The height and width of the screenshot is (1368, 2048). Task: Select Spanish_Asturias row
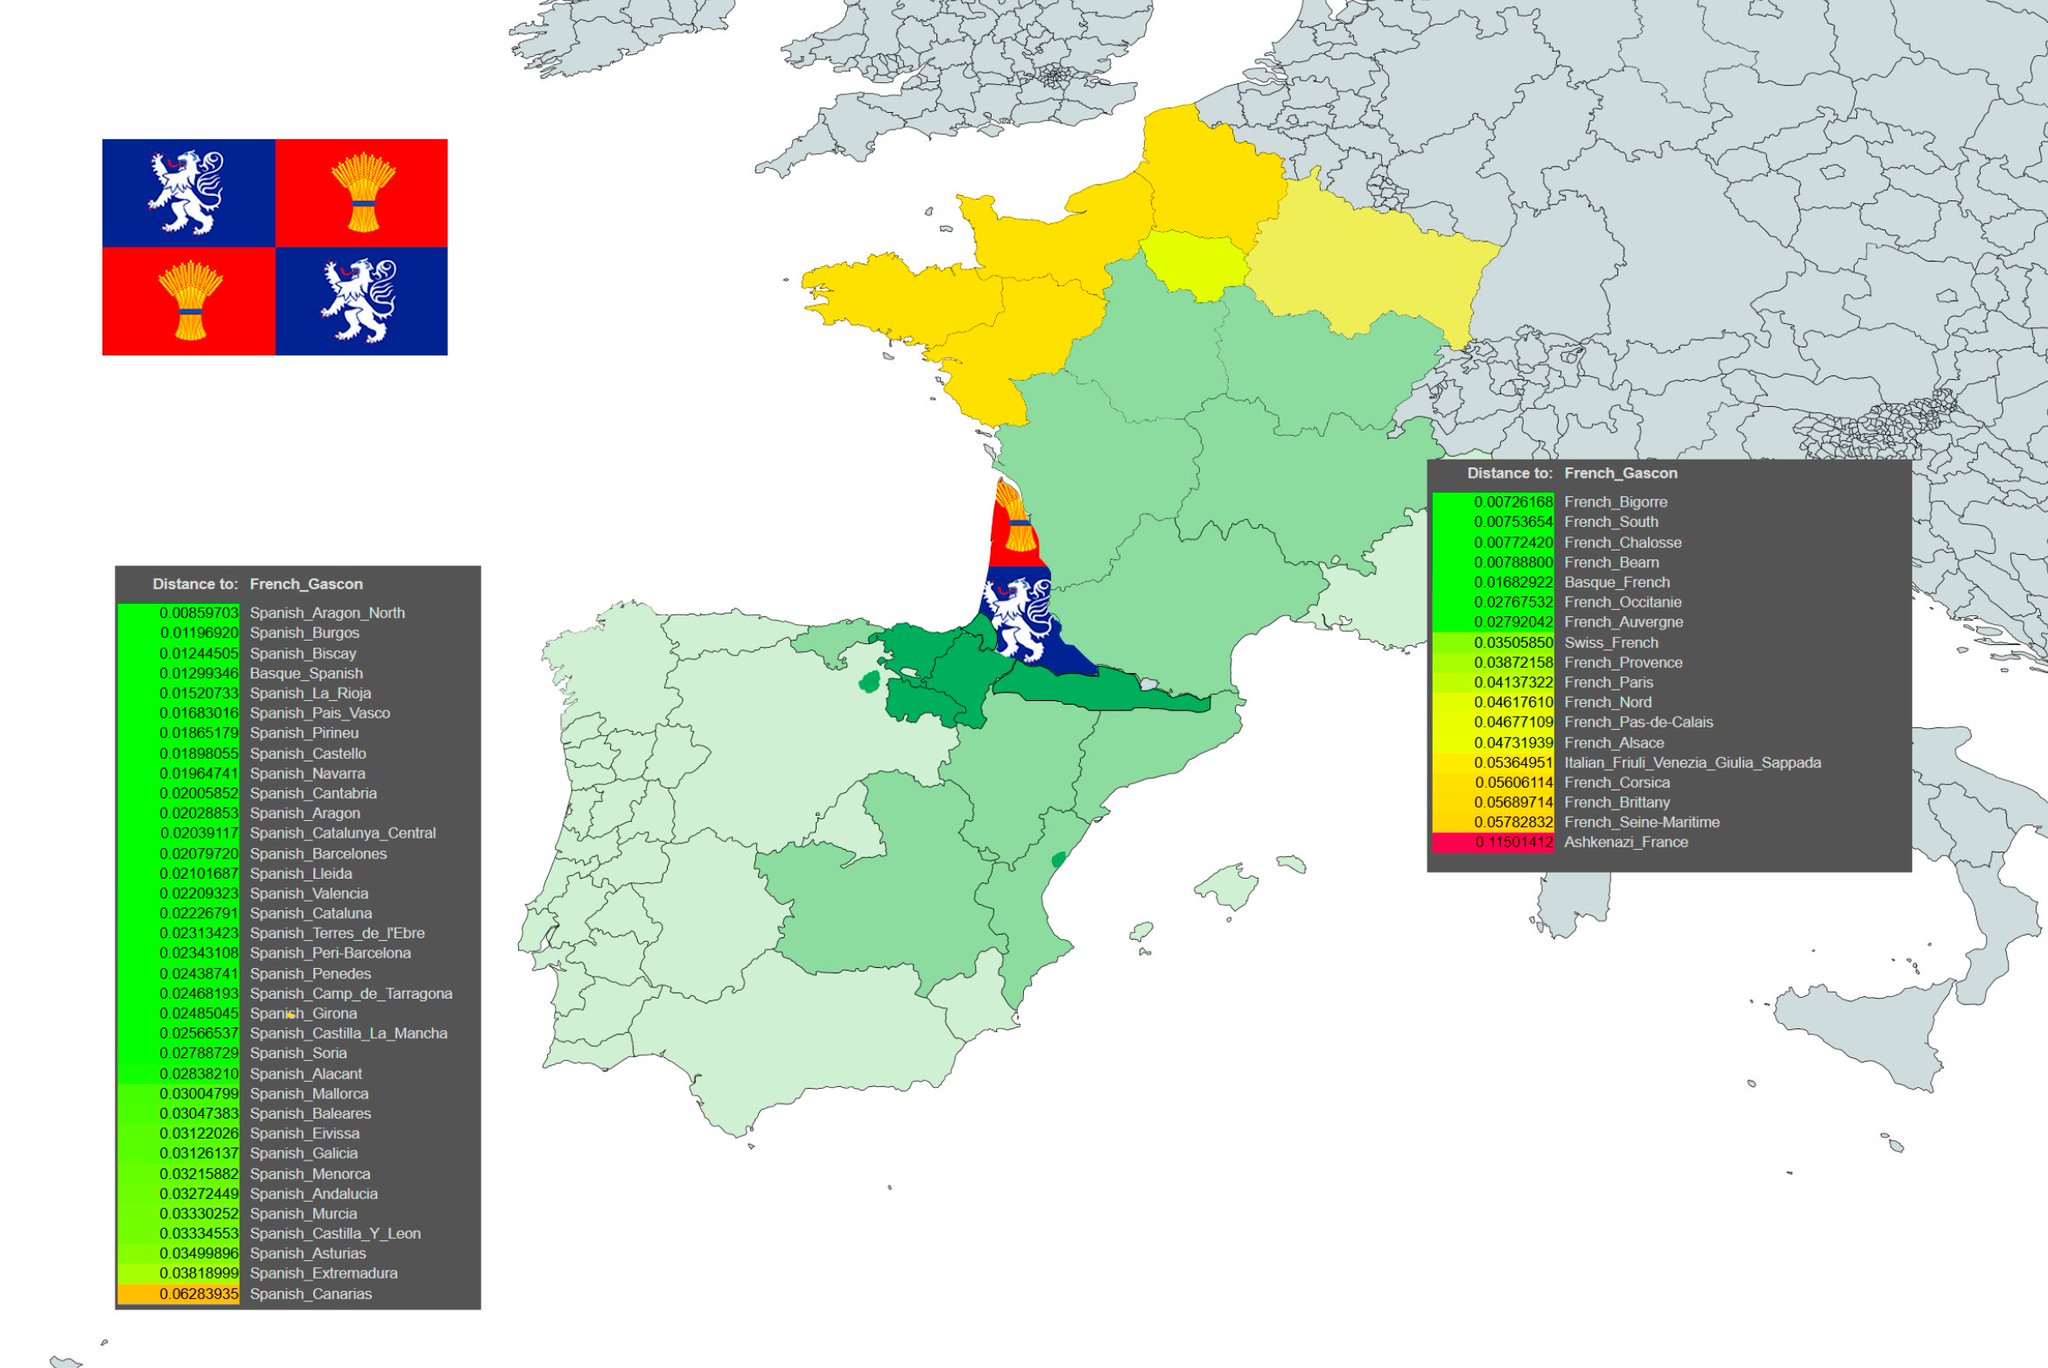click(x=298, y=1254)
